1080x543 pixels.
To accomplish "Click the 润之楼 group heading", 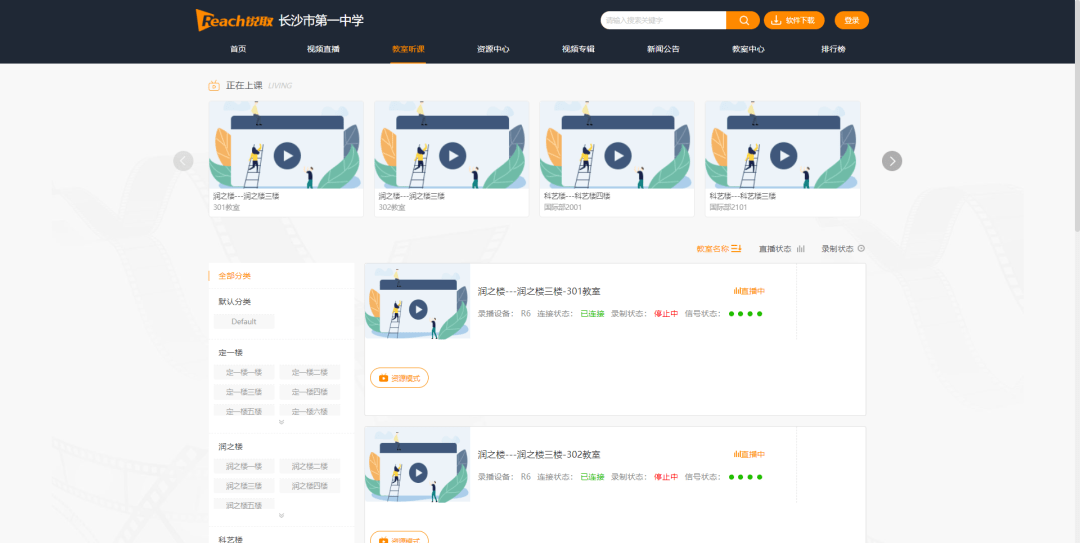I will coord(231,447).
